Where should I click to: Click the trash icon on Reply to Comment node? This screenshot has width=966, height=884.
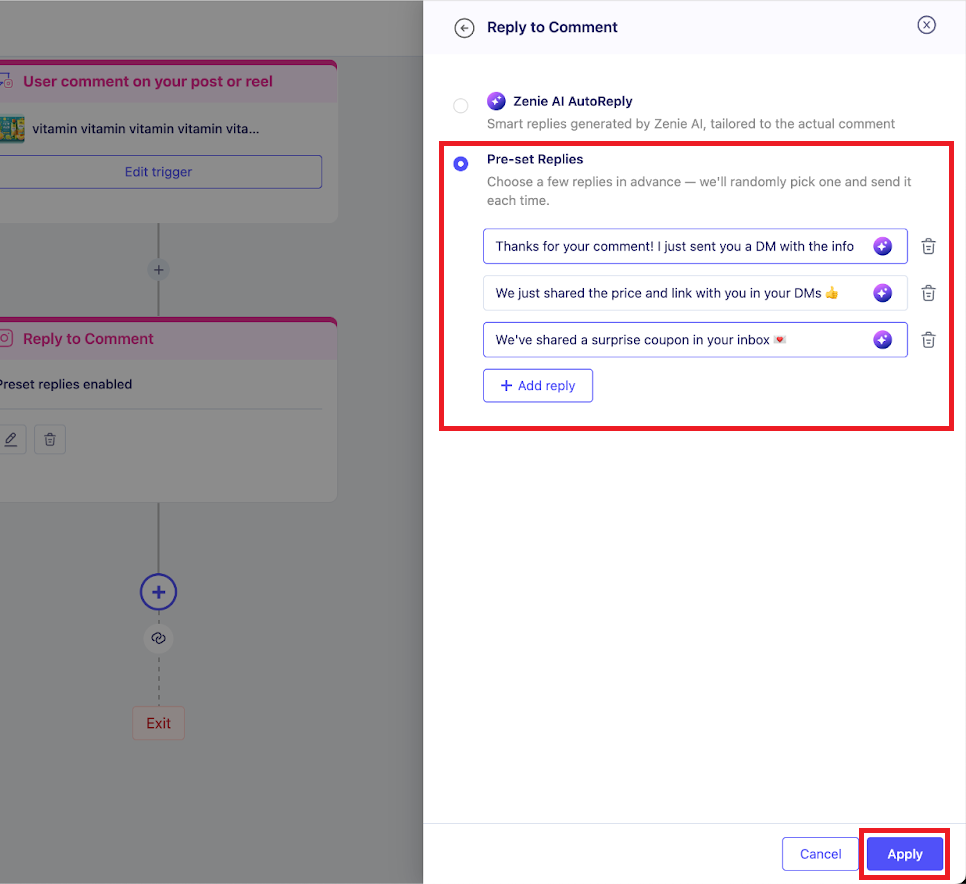50,439
